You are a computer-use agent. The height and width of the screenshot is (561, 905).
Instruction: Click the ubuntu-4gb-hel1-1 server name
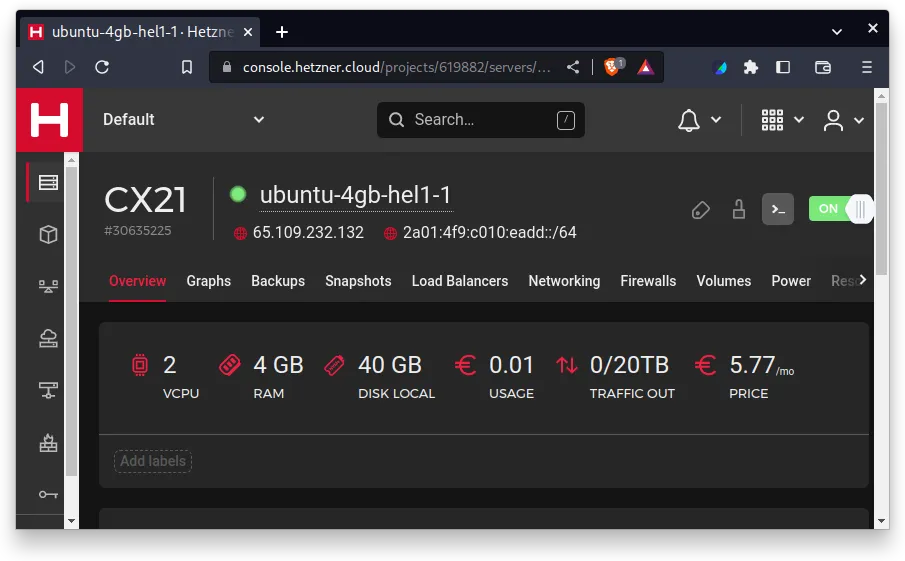pos(356,195)
